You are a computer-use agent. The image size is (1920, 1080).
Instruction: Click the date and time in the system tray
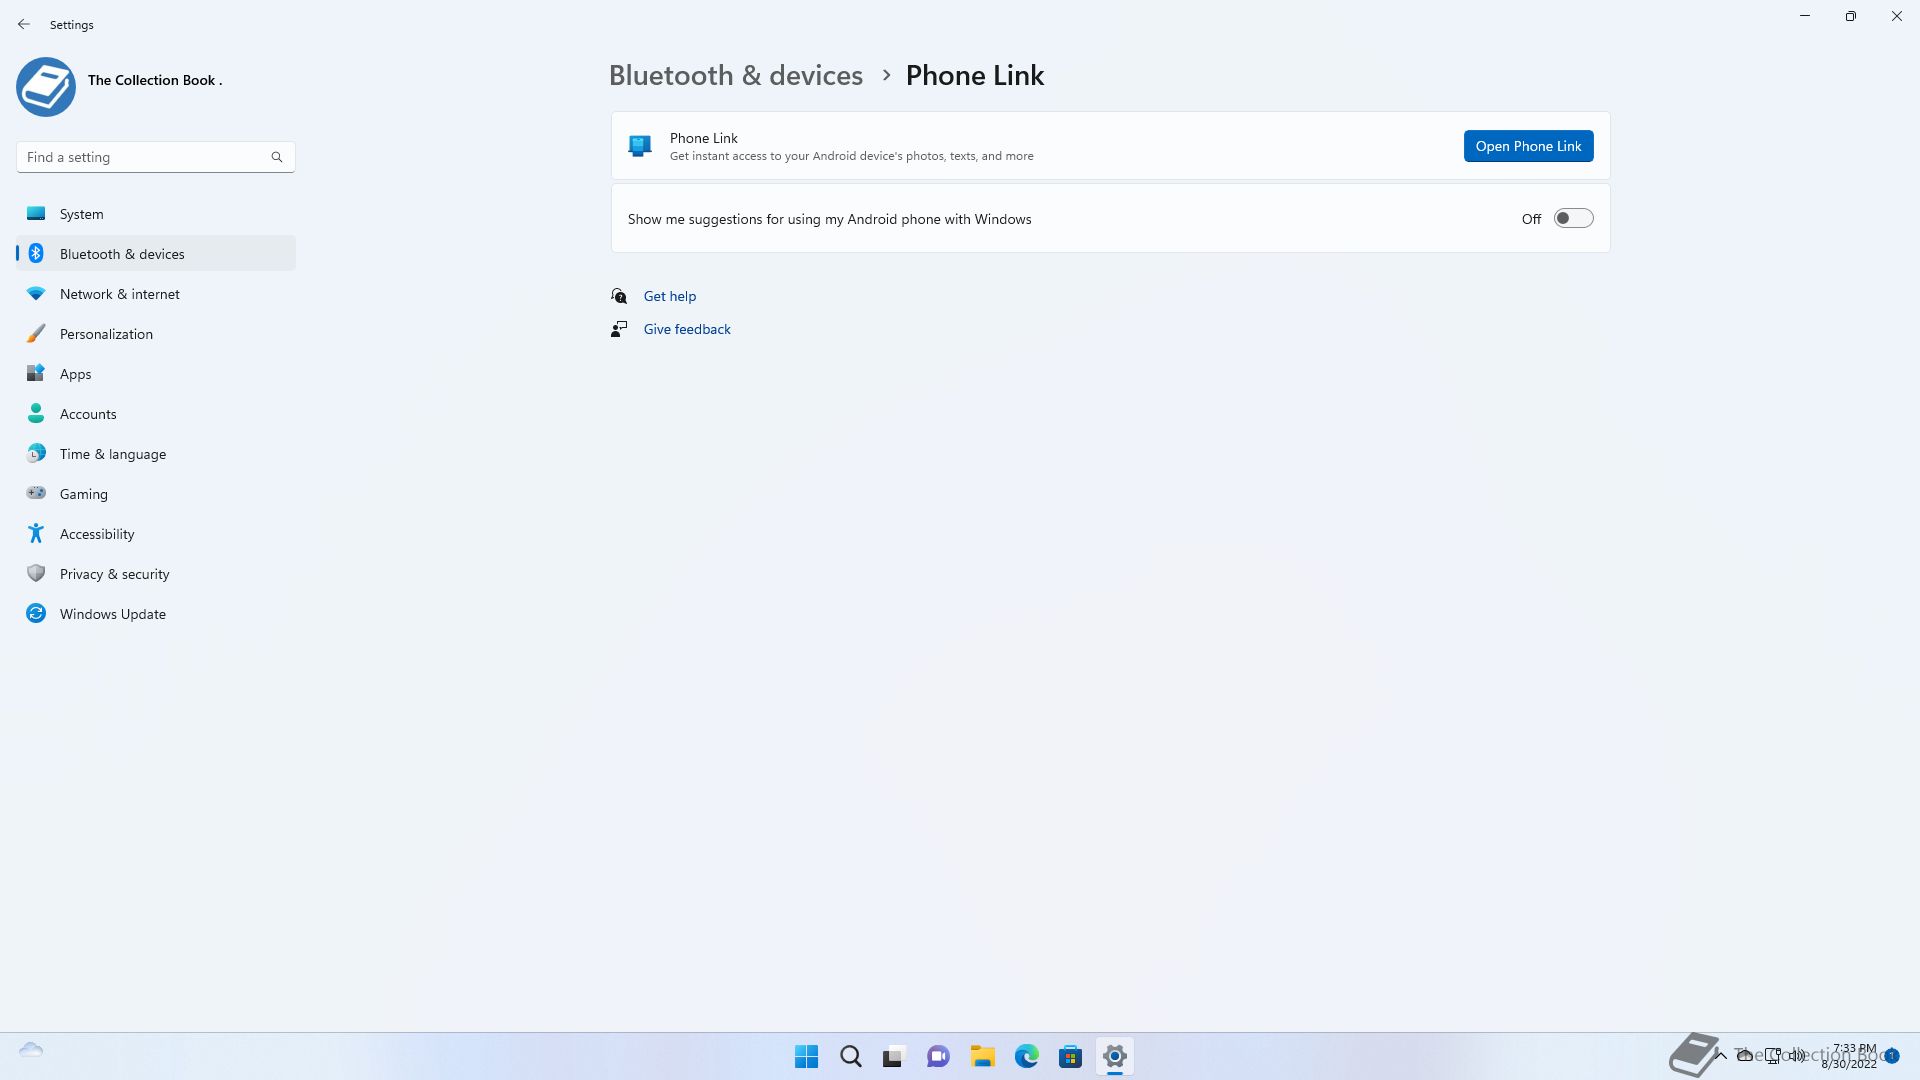[1850, 1056]
